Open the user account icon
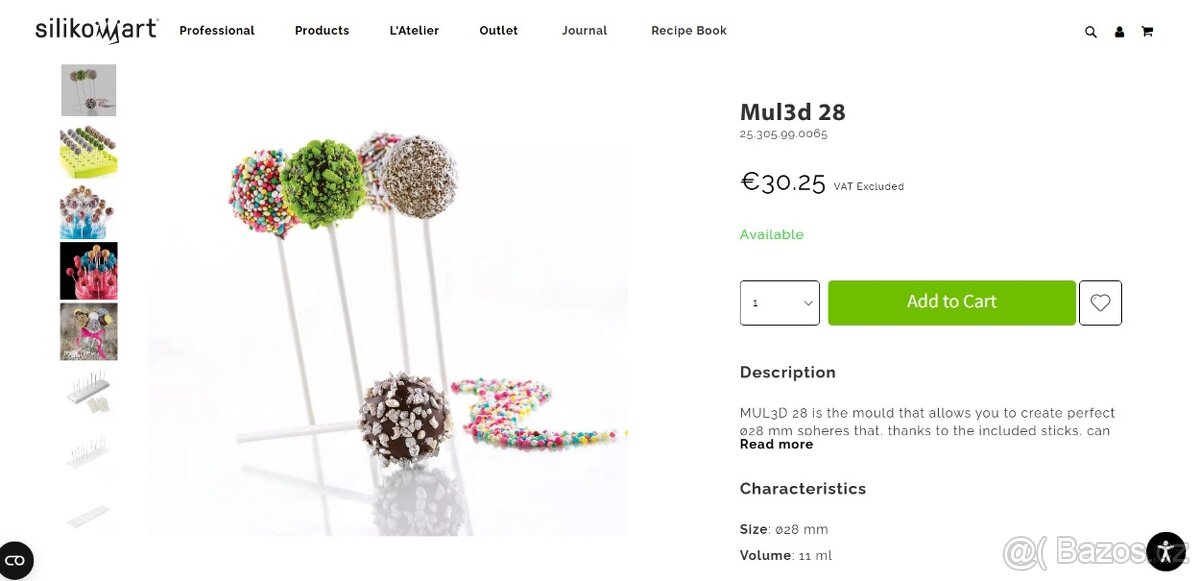Image resolution: width=1200 pixels, height=581 pixels. point(1119,32)
